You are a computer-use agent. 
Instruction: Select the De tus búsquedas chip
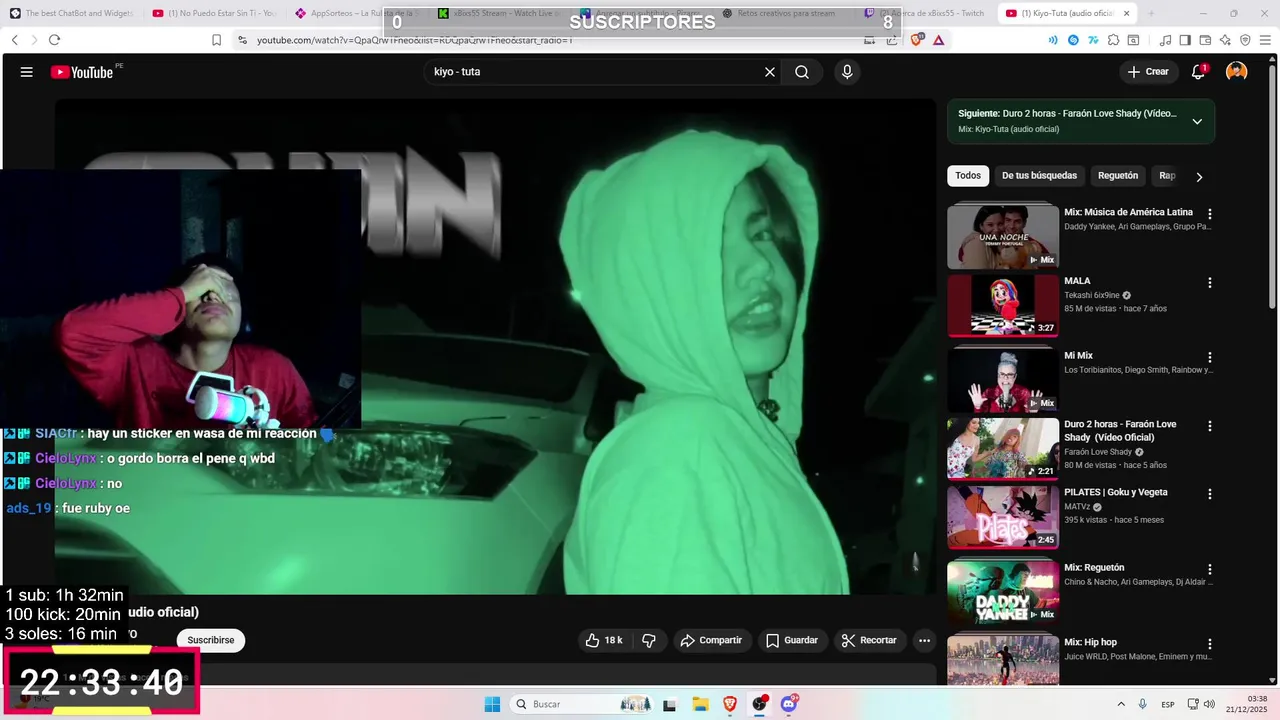(1039, 176)
